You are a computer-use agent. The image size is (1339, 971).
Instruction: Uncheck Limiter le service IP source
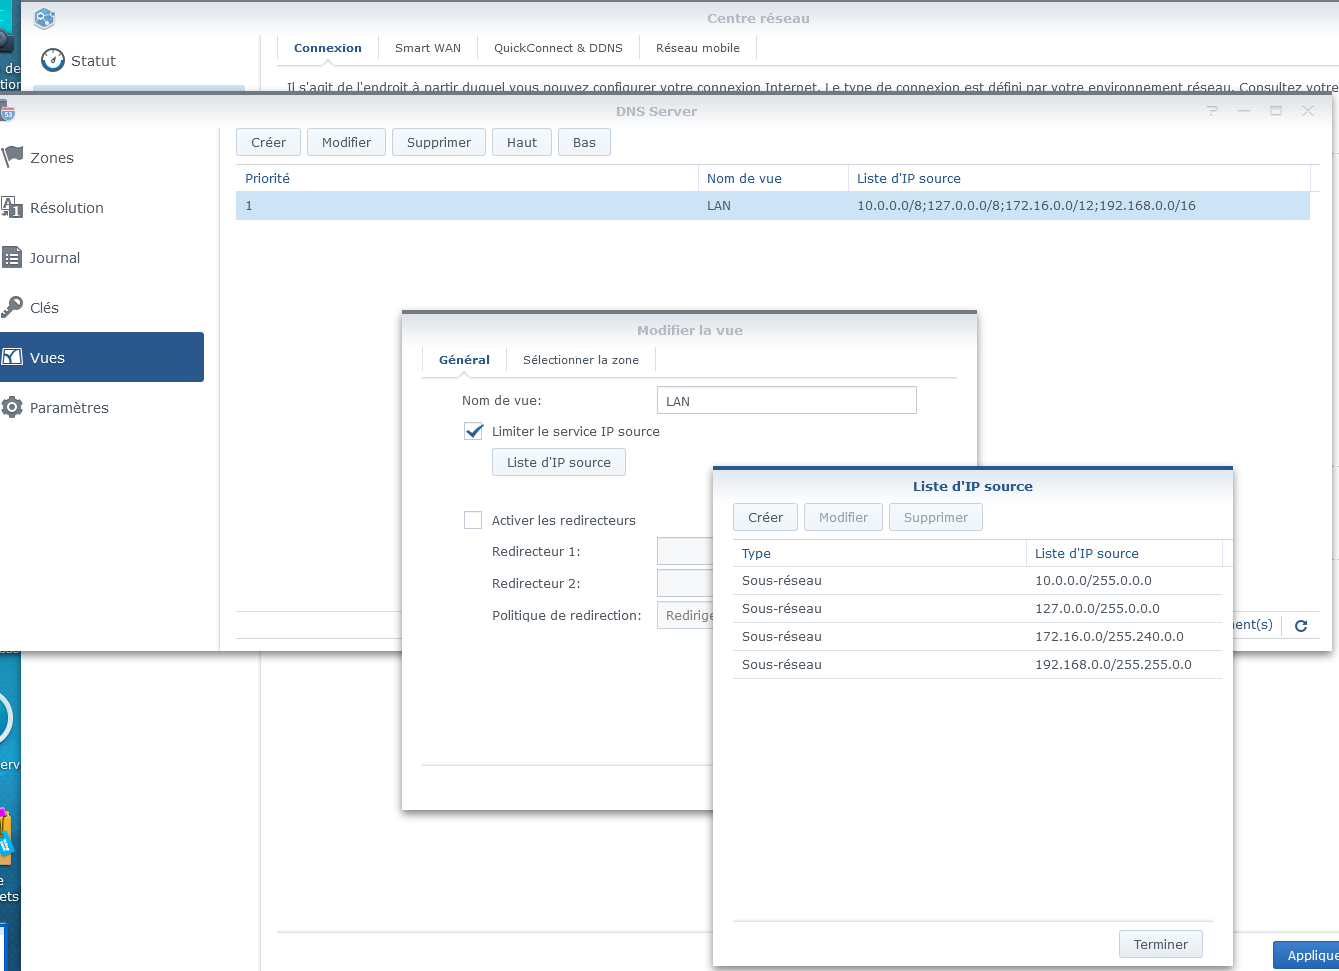pos(474,432)
